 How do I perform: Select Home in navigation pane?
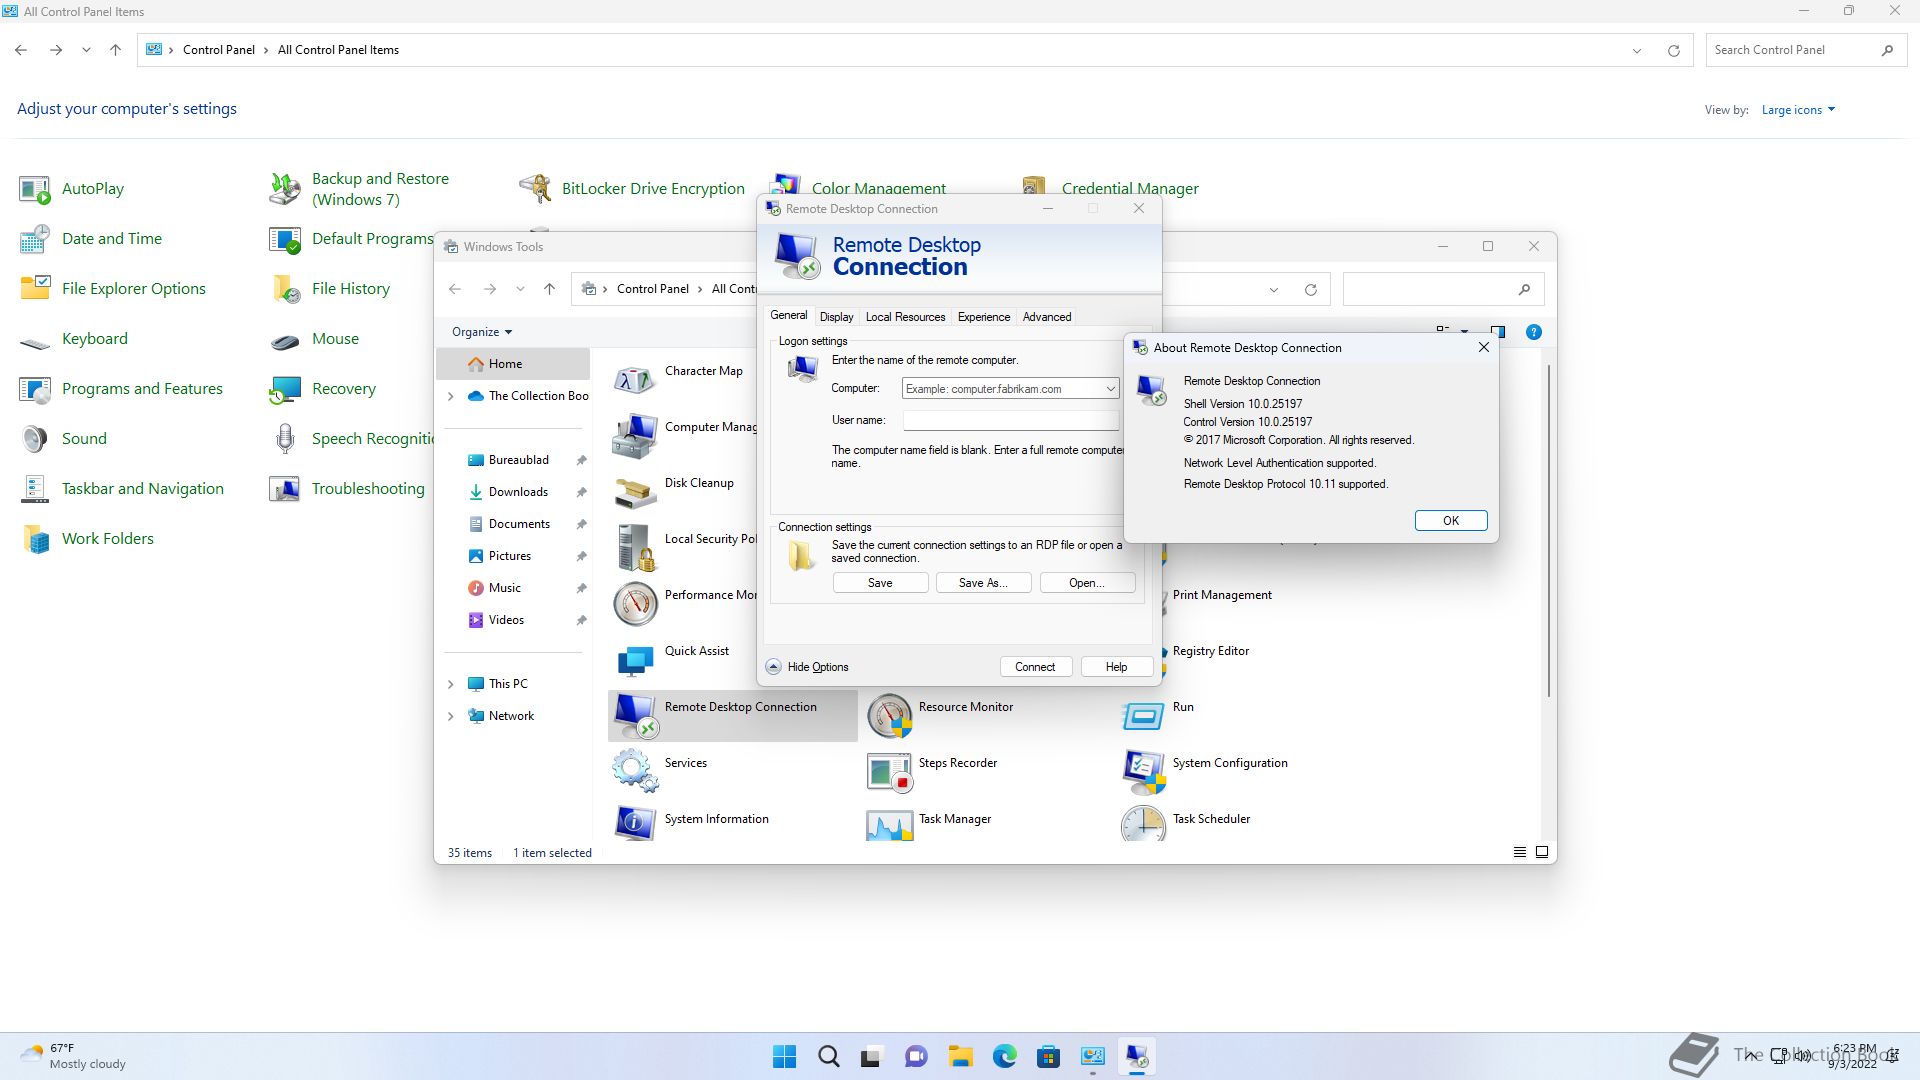pyautogui.click(x=513, y=364)
